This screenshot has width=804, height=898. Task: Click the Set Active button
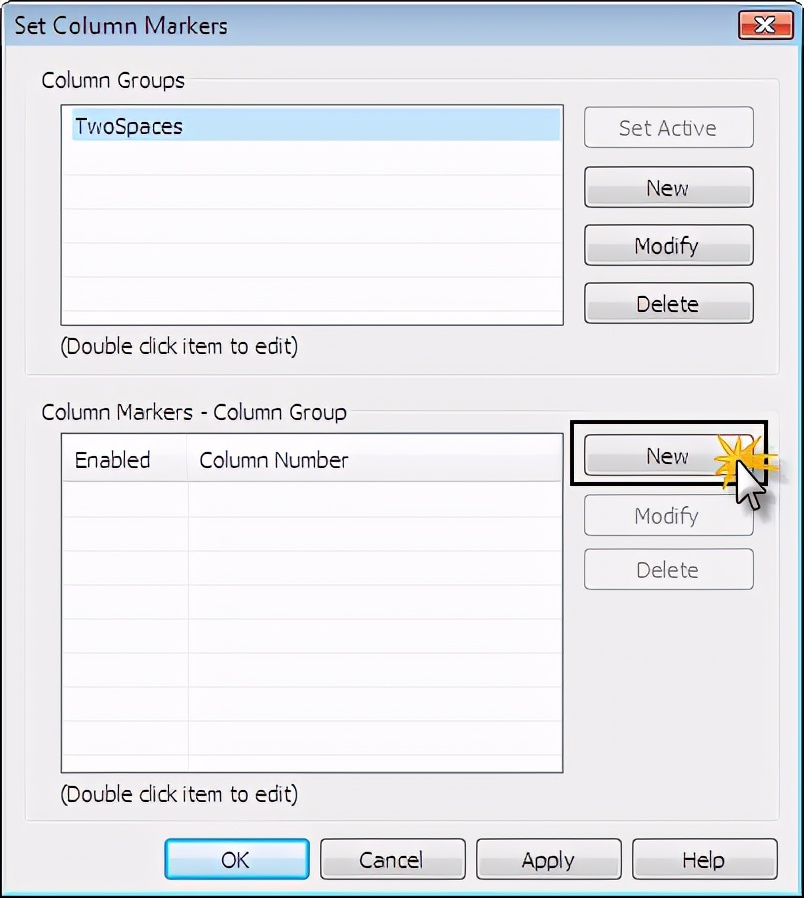tap(668, 128)
